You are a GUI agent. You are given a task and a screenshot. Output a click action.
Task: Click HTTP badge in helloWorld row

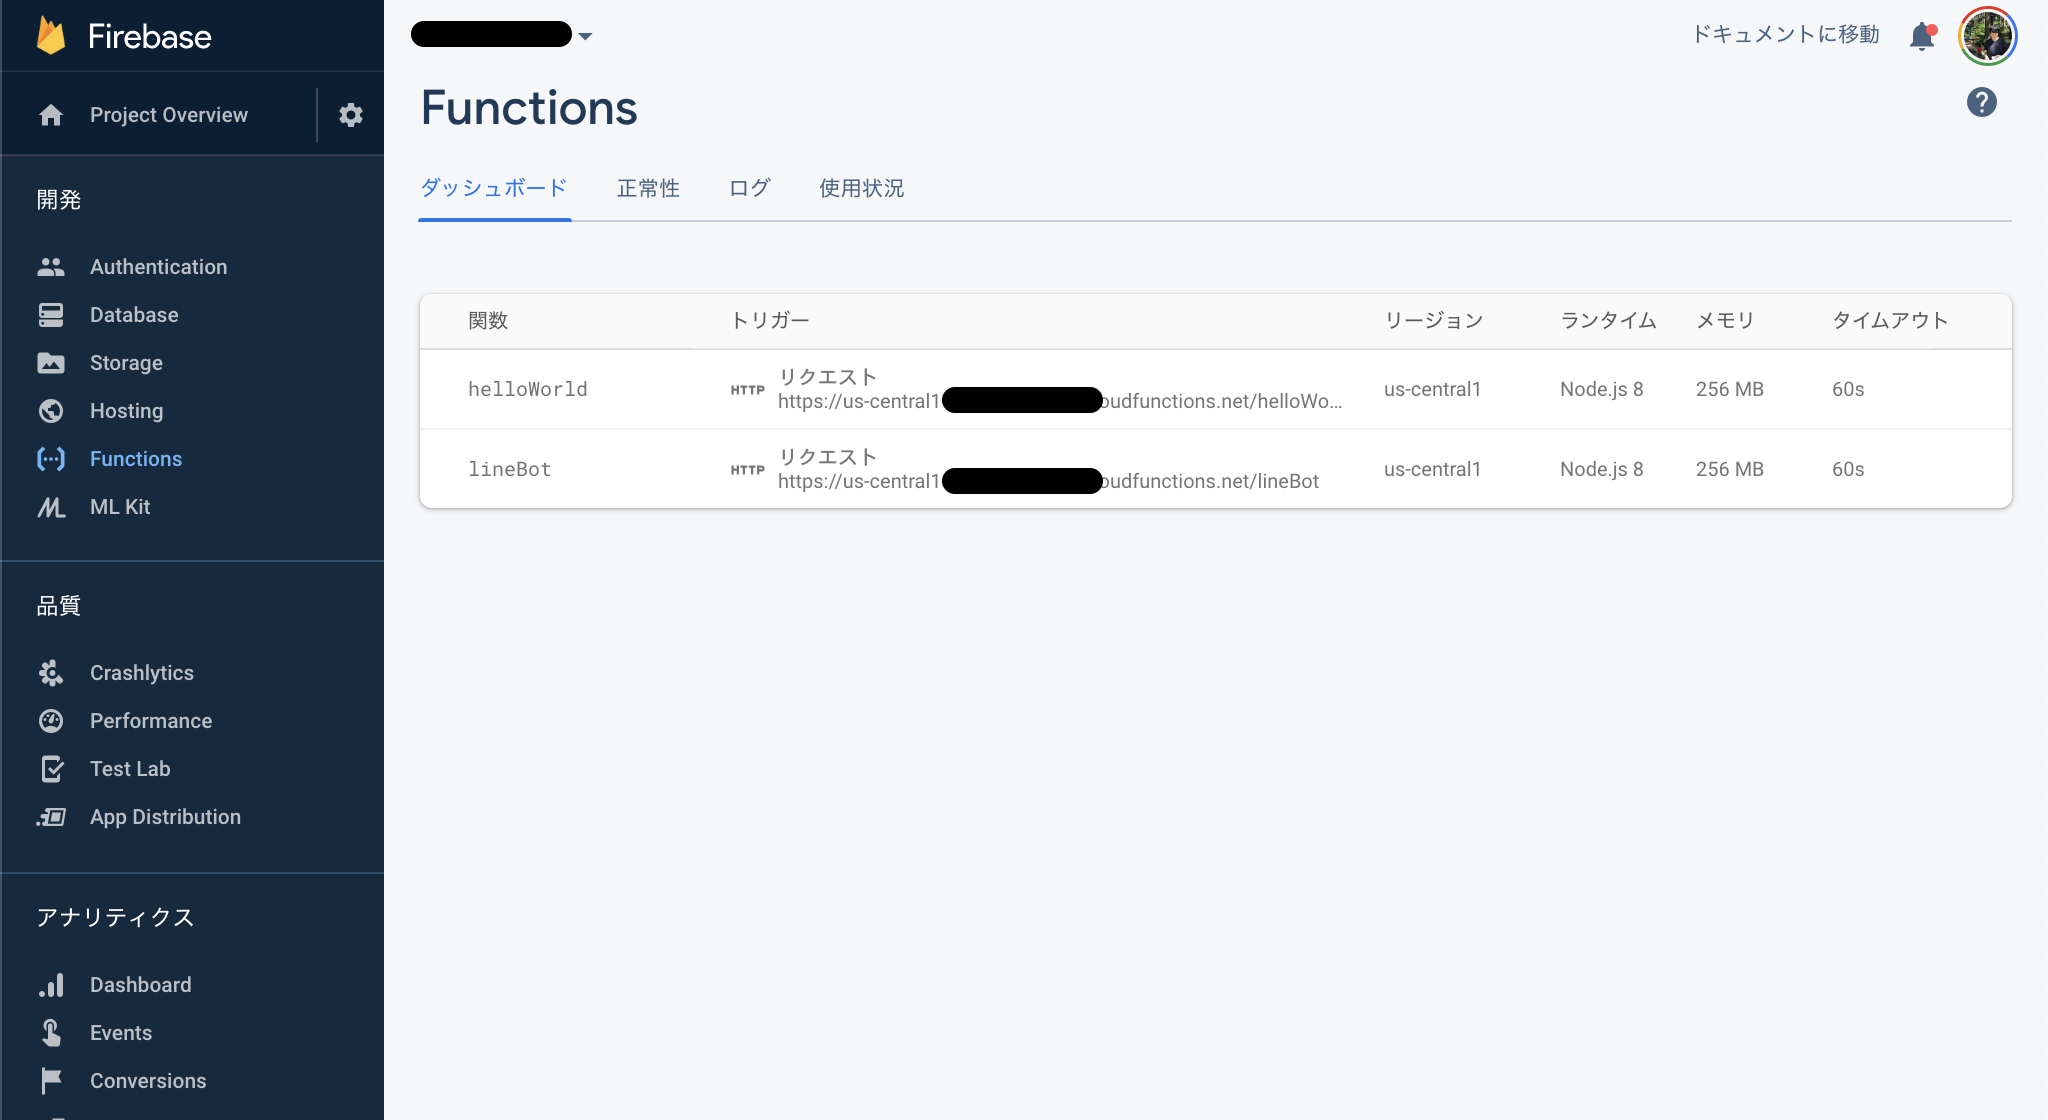pos(747,390)
